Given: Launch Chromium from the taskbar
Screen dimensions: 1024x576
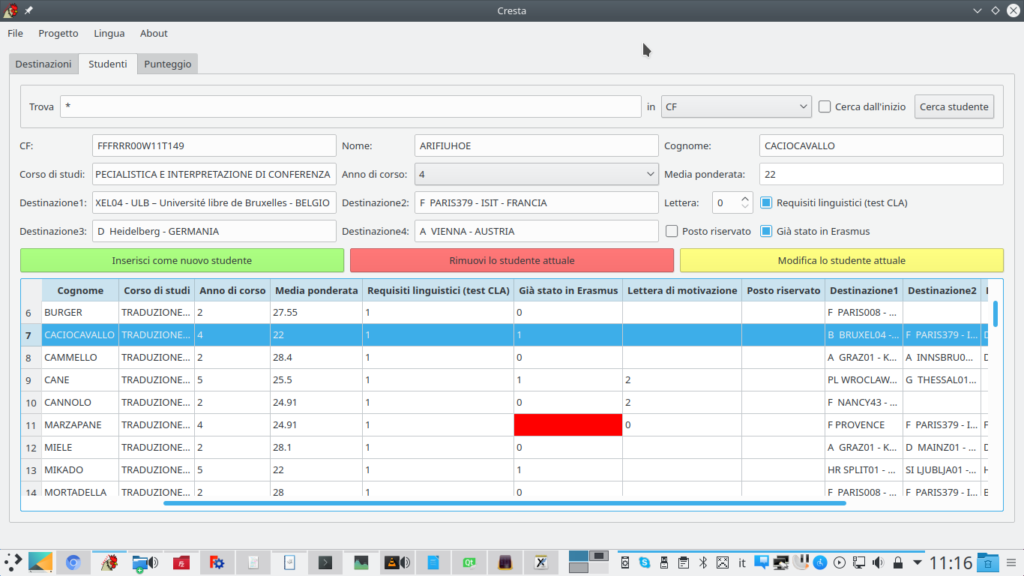Looking at the screenshot, I should (72, 562).
